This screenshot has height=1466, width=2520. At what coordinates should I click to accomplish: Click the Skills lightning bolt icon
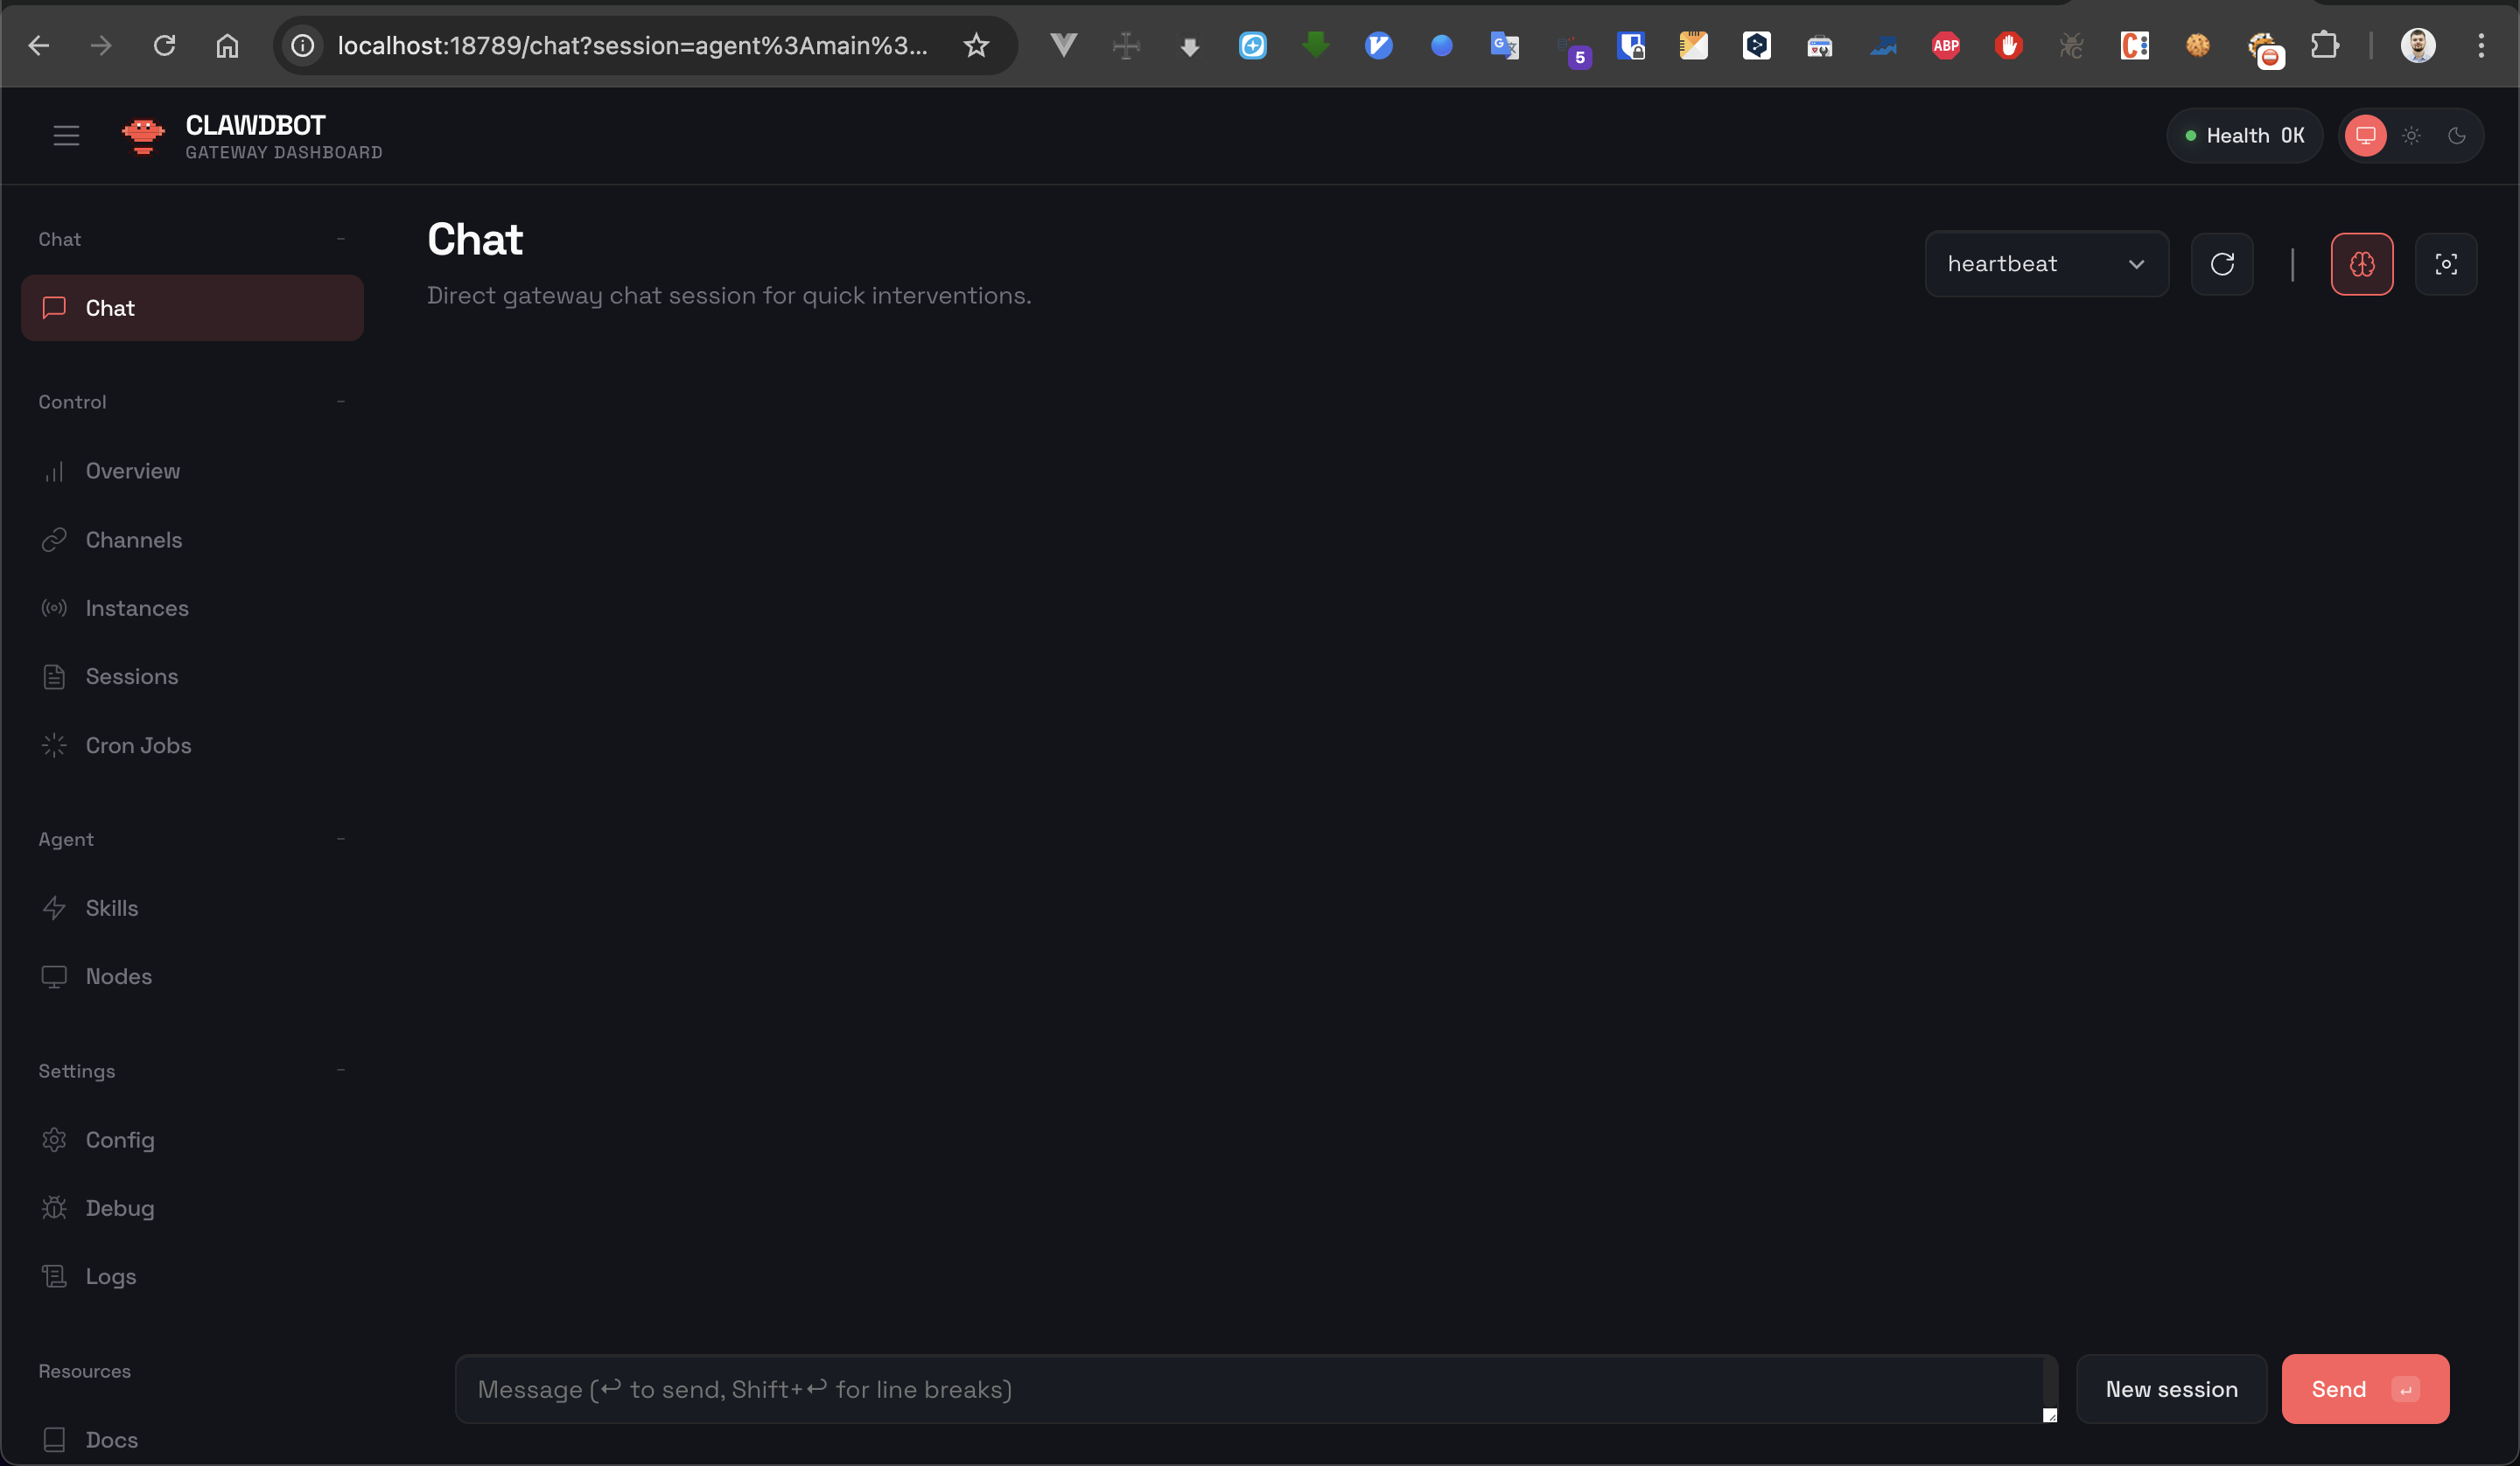coord(54,908)
